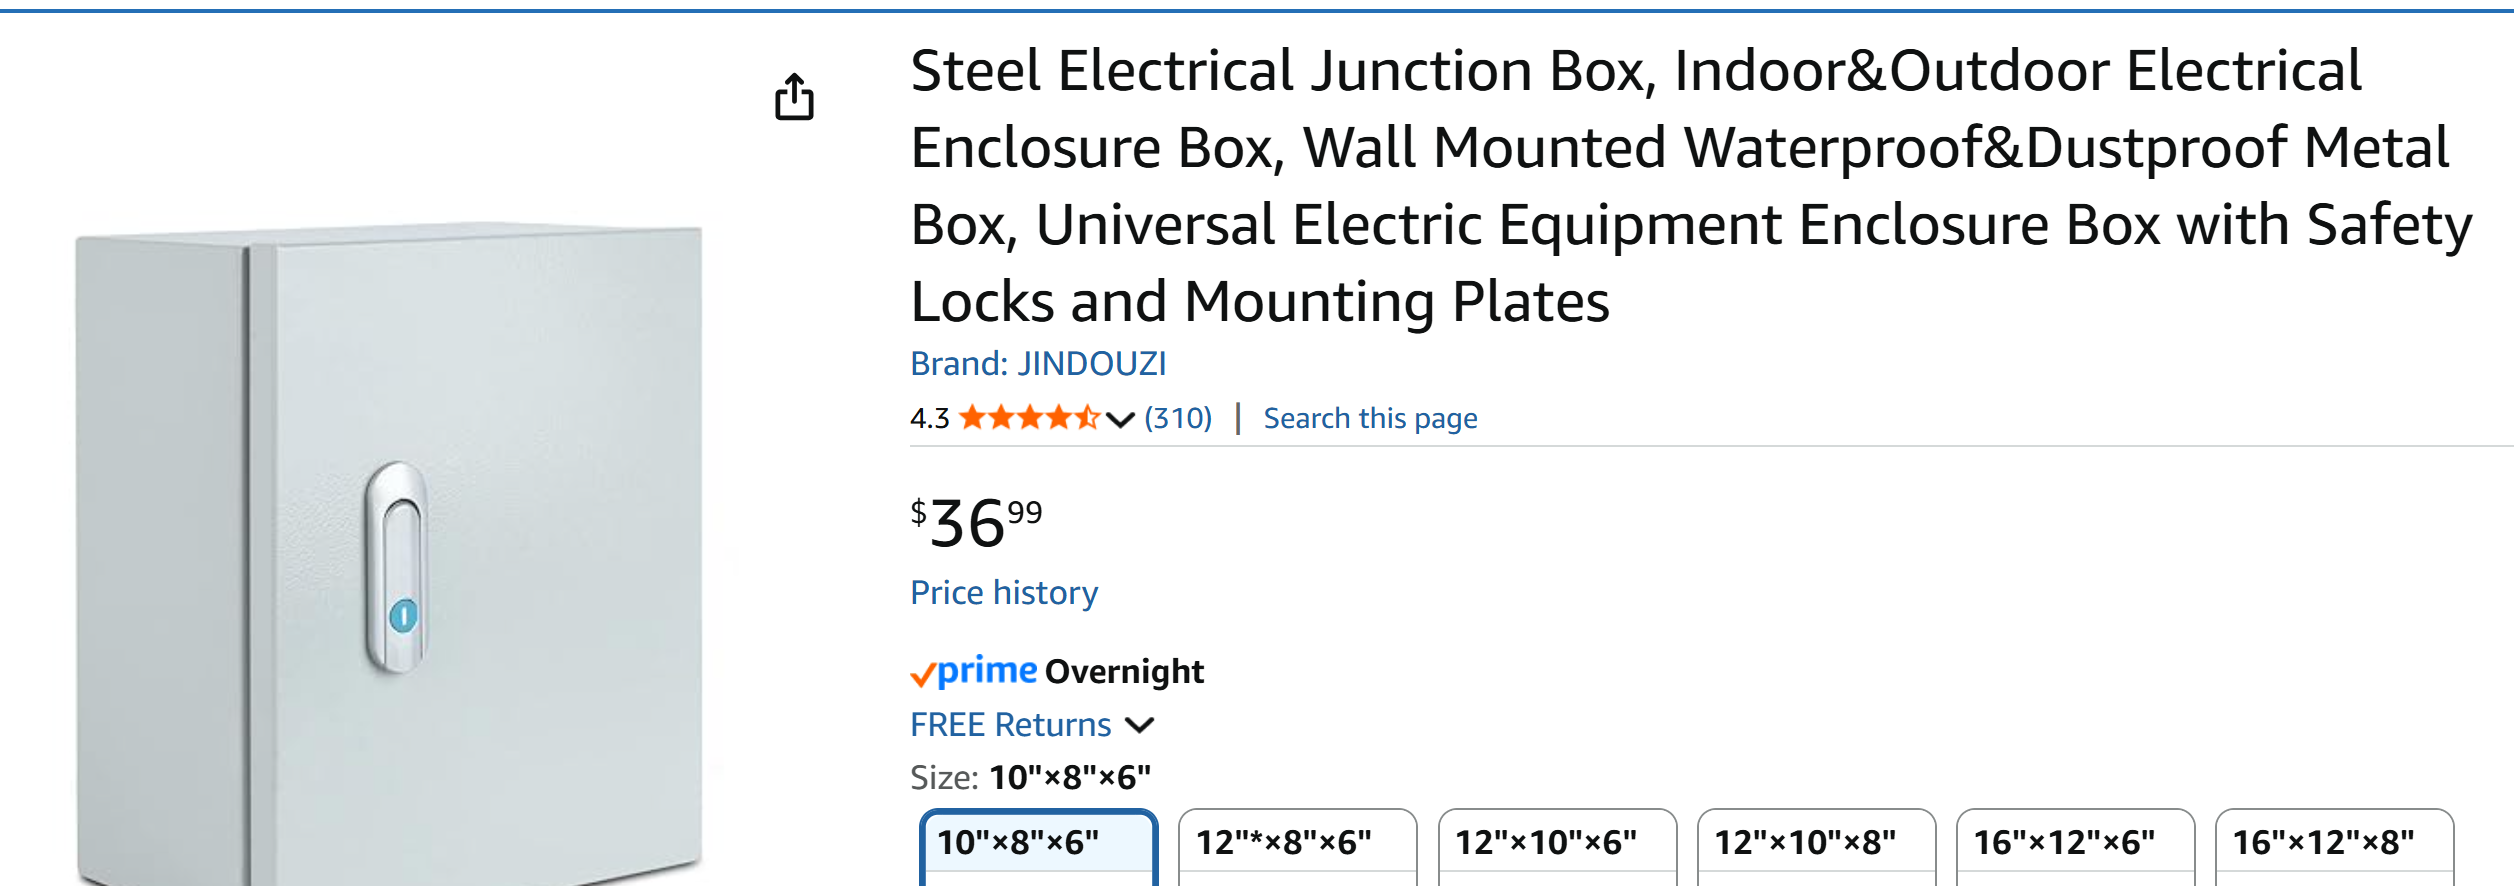
Task: Open the Price history link
Action: pyautogui.click(x=1004, y=593)
